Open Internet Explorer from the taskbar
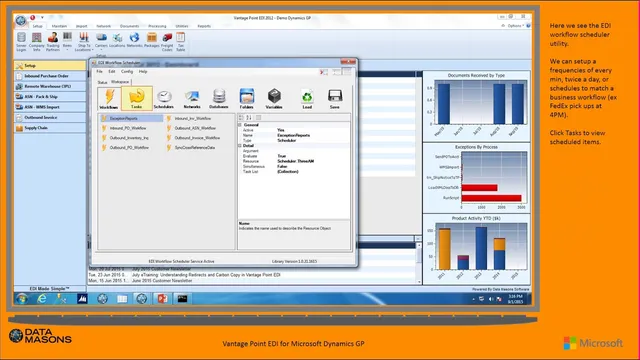 [42, 299]
